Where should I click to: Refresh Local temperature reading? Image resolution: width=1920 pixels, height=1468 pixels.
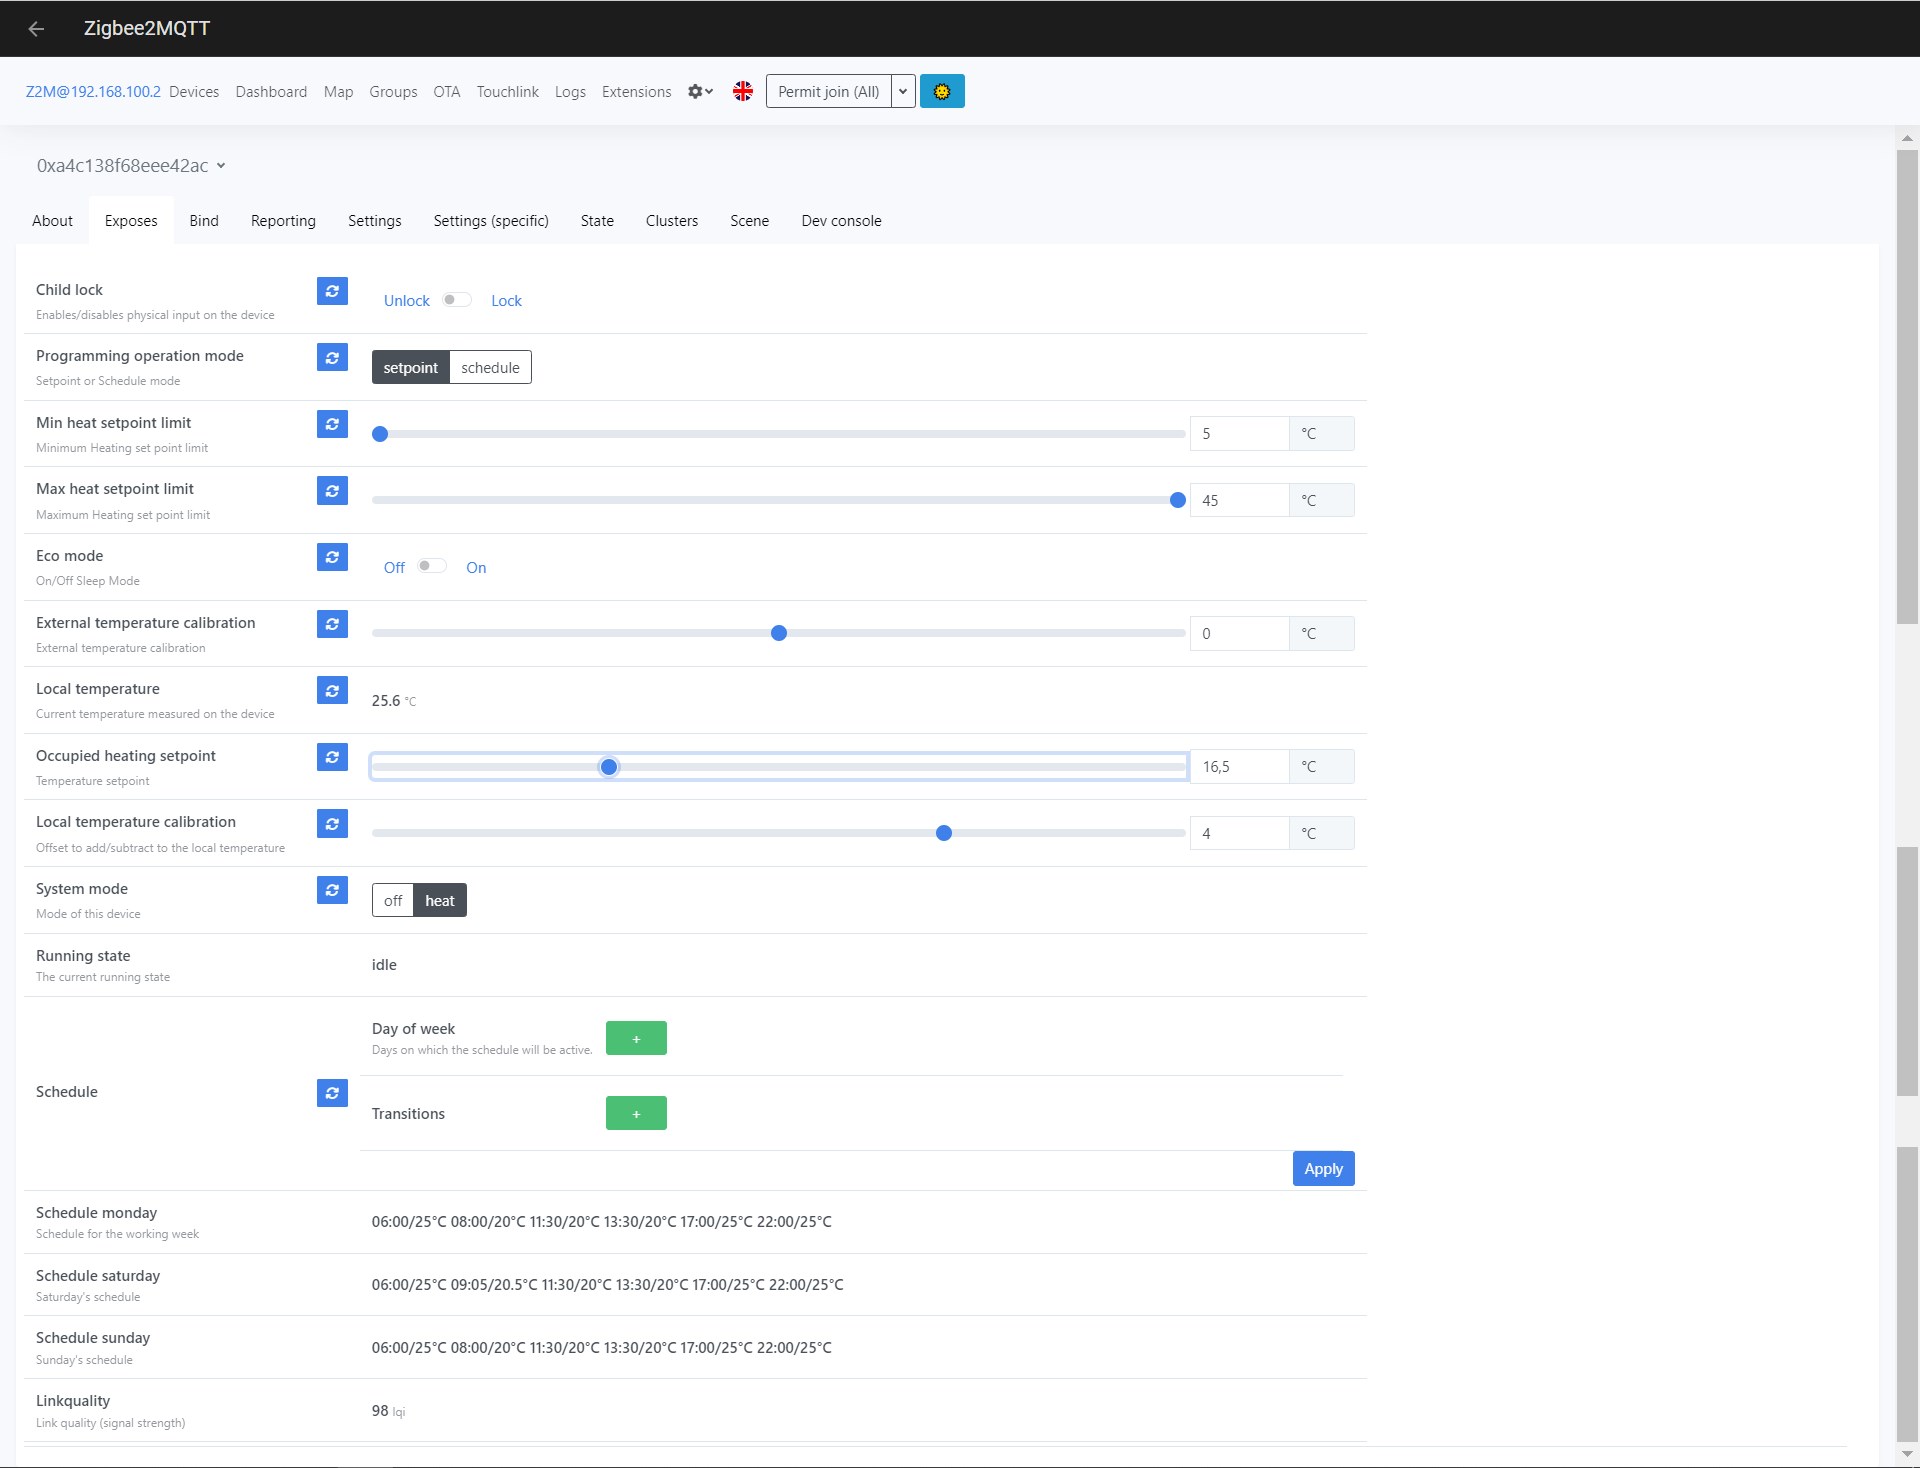point(332,690)
